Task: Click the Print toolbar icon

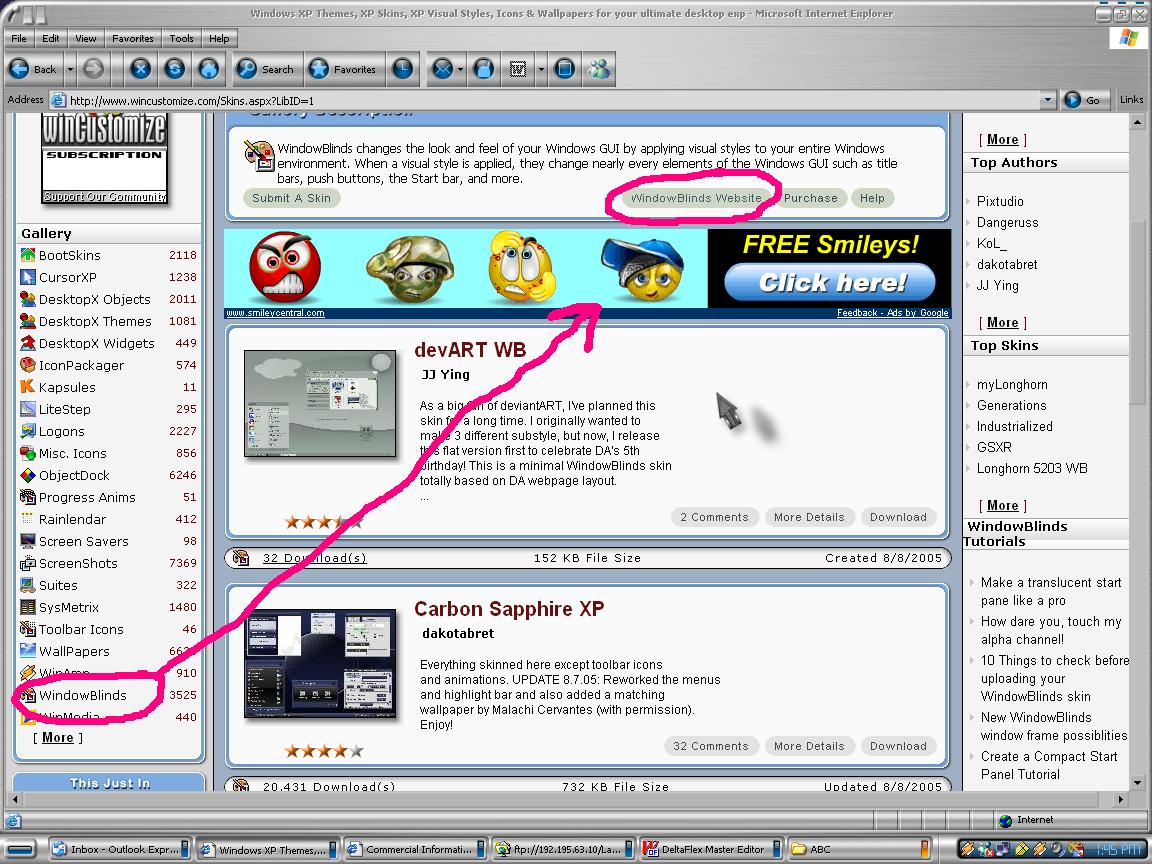Action: tap(484, 69)
